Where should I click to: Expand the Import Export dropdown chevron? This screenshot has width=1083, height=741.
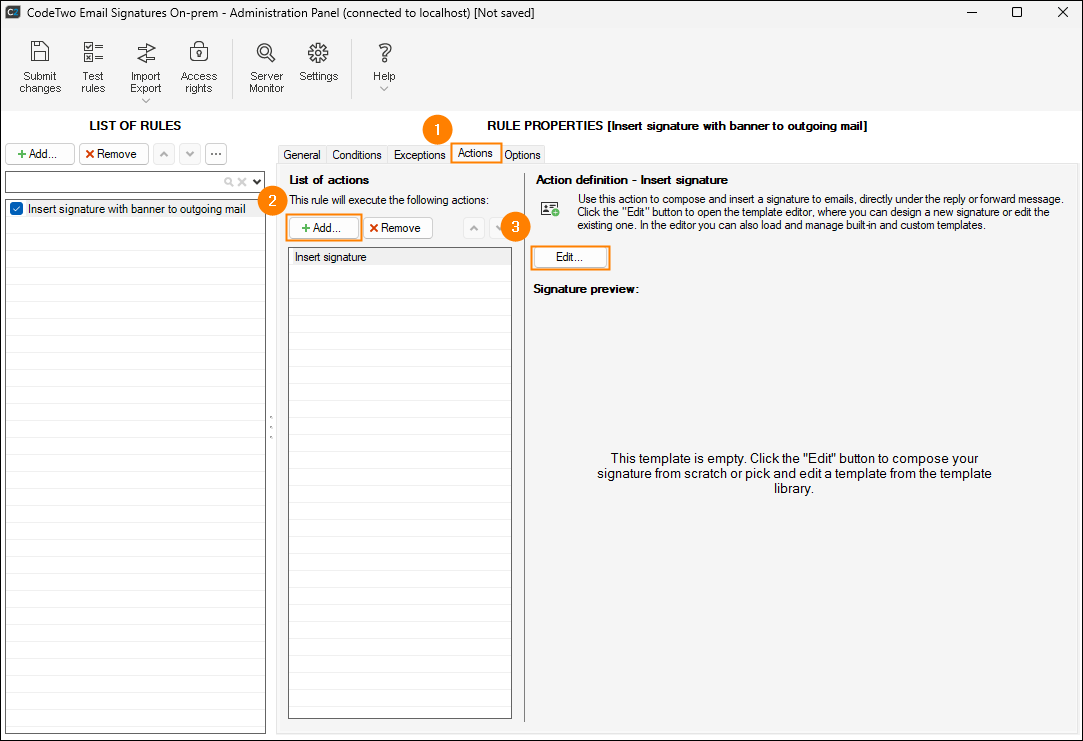click(146, 101)
